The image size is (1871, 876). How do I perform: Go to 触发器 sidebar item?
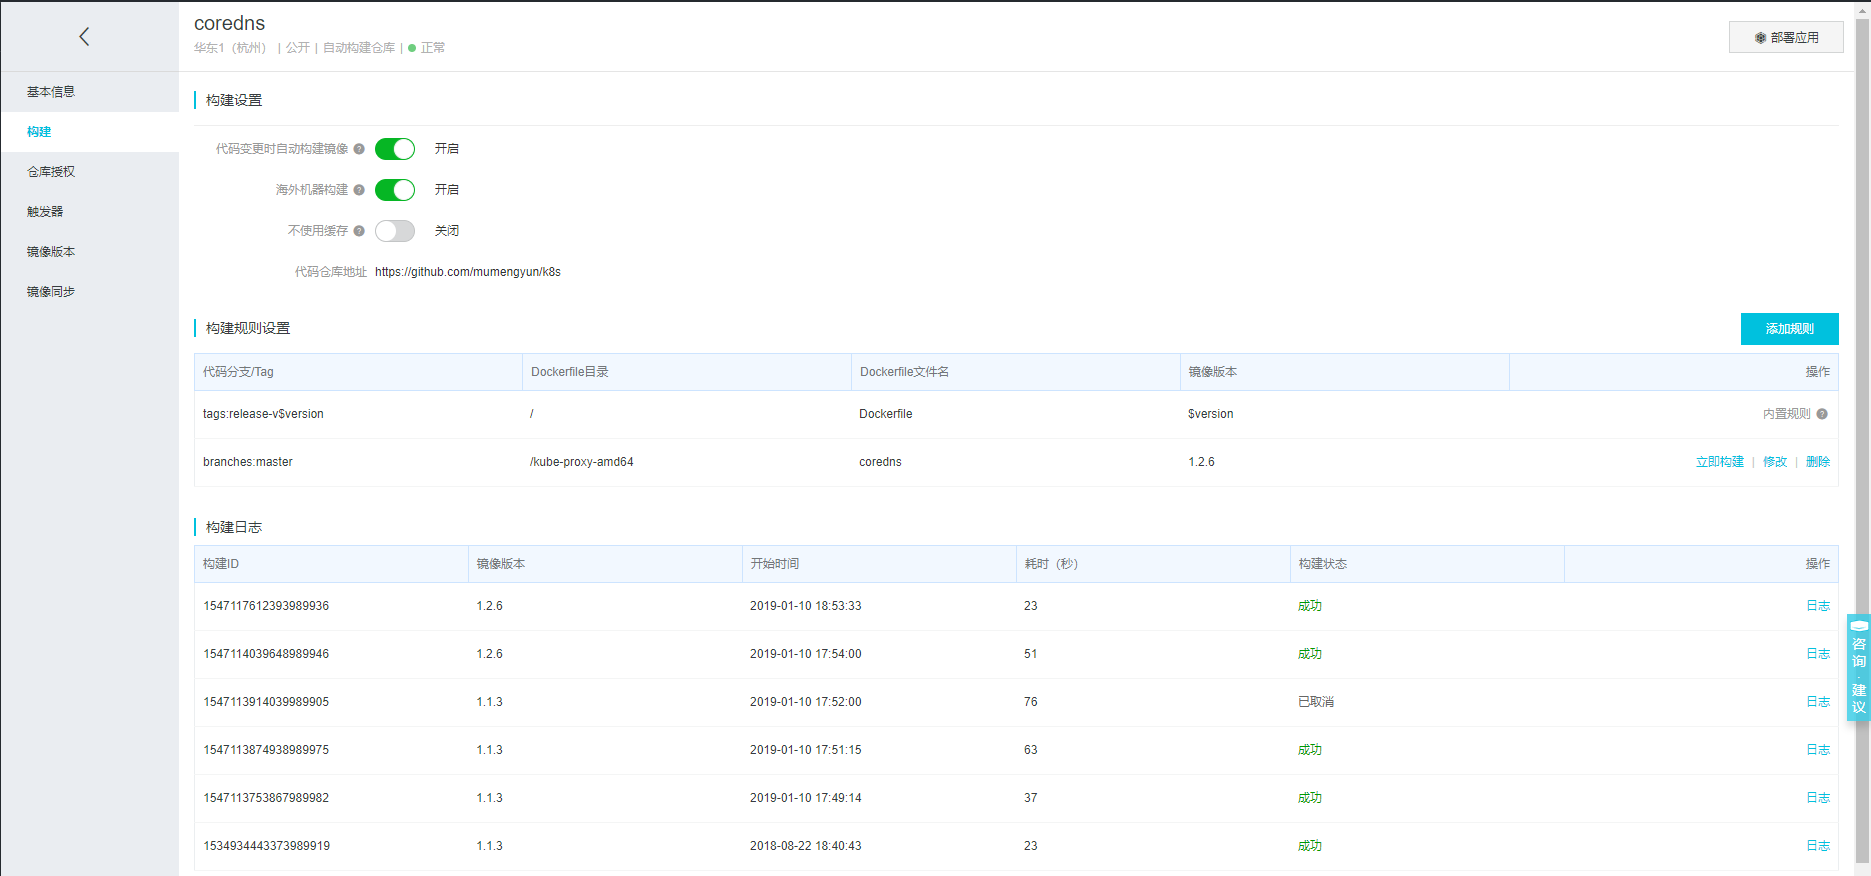click(45, 212)
